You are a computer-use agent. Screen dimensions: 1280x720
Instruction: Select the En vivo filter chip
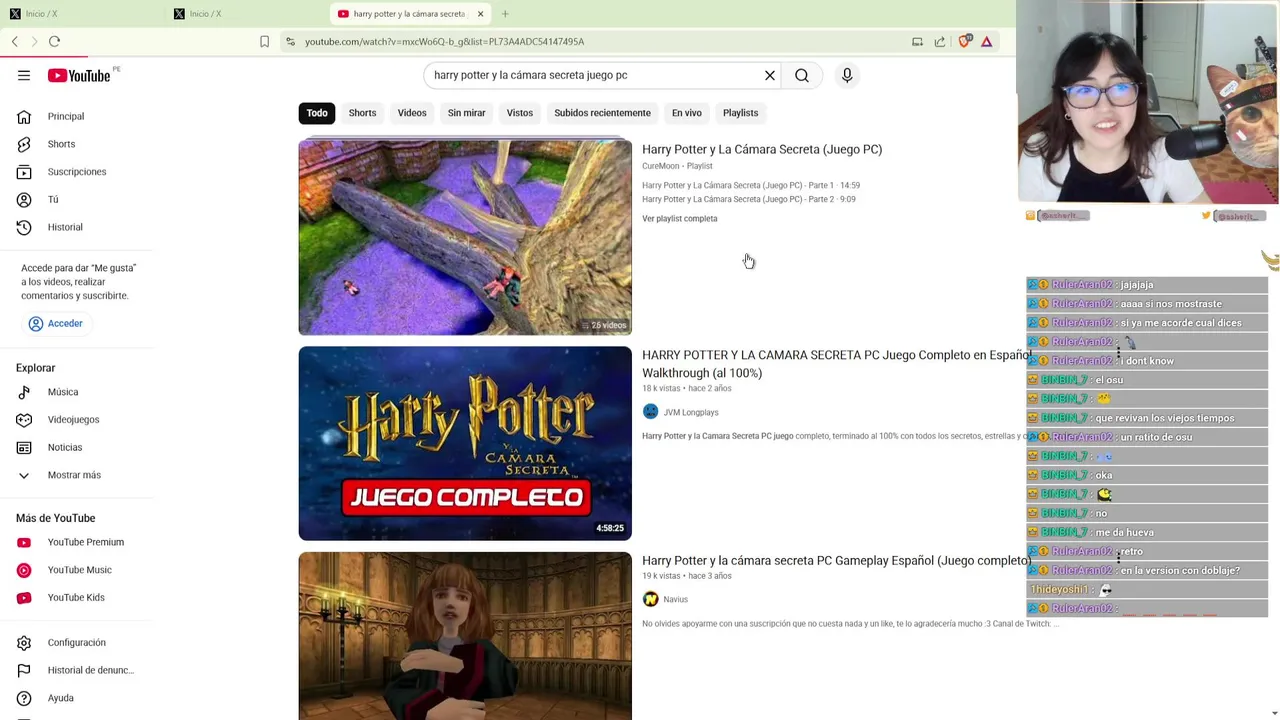(686, 113)
